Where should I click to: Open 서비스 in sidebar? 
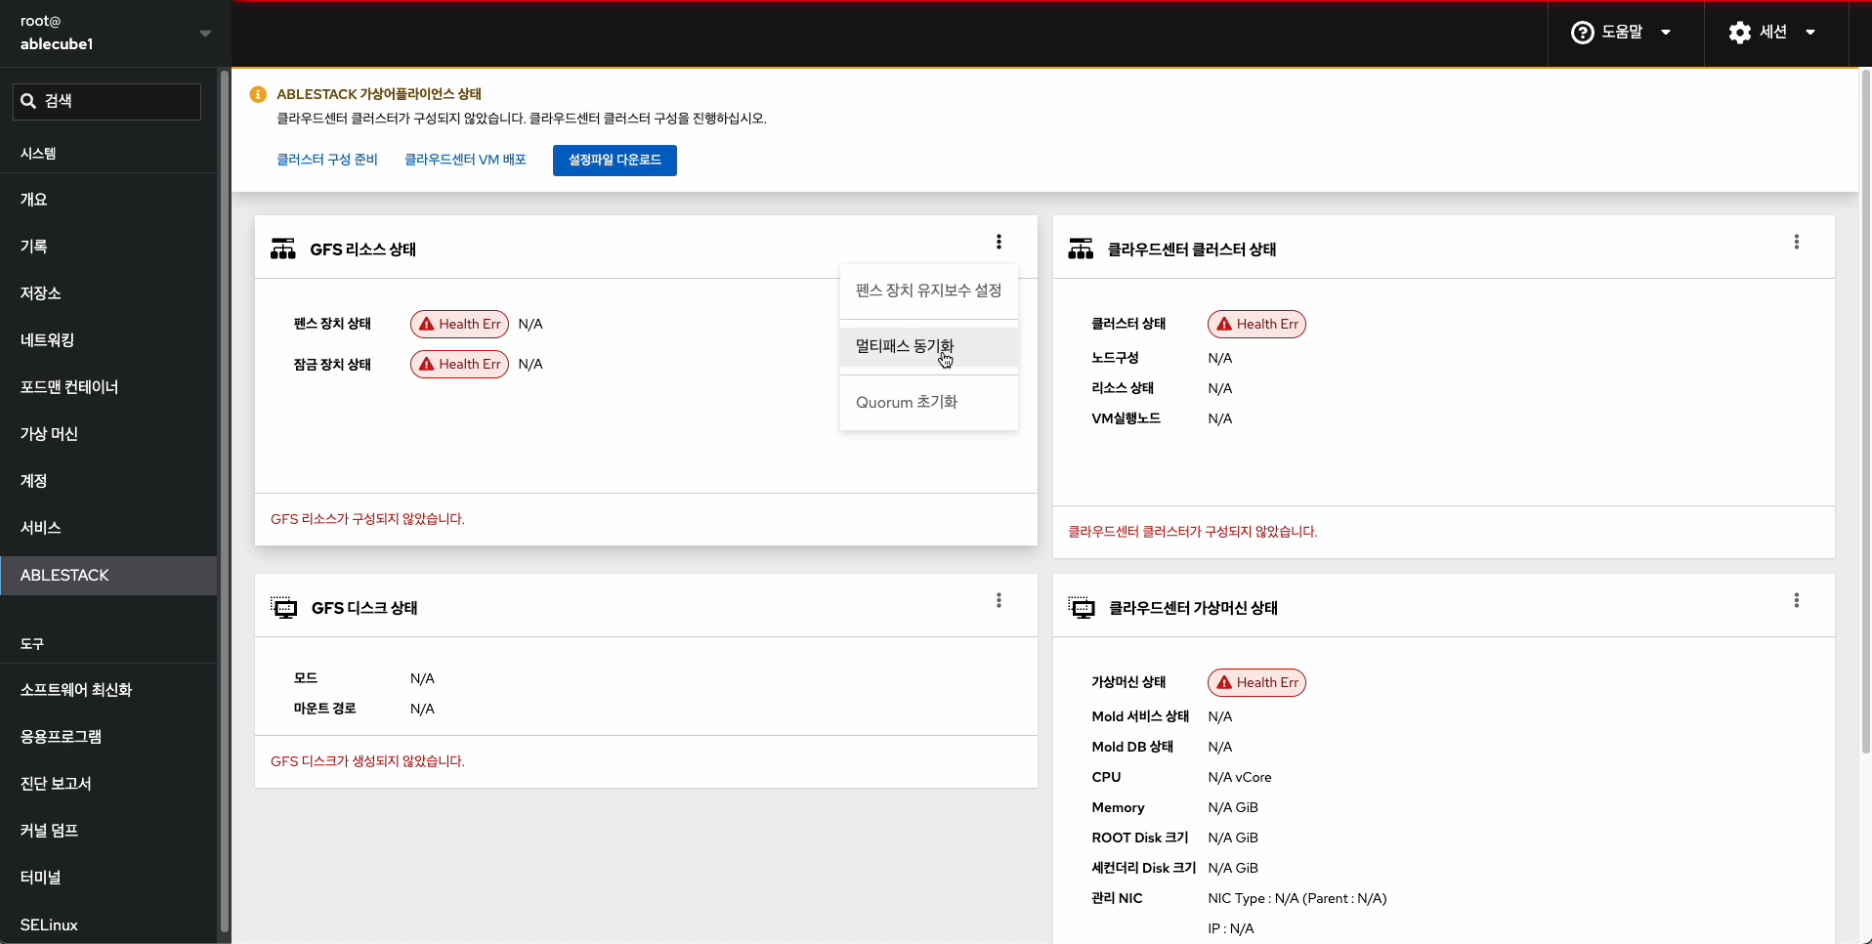tap(108, 528)
